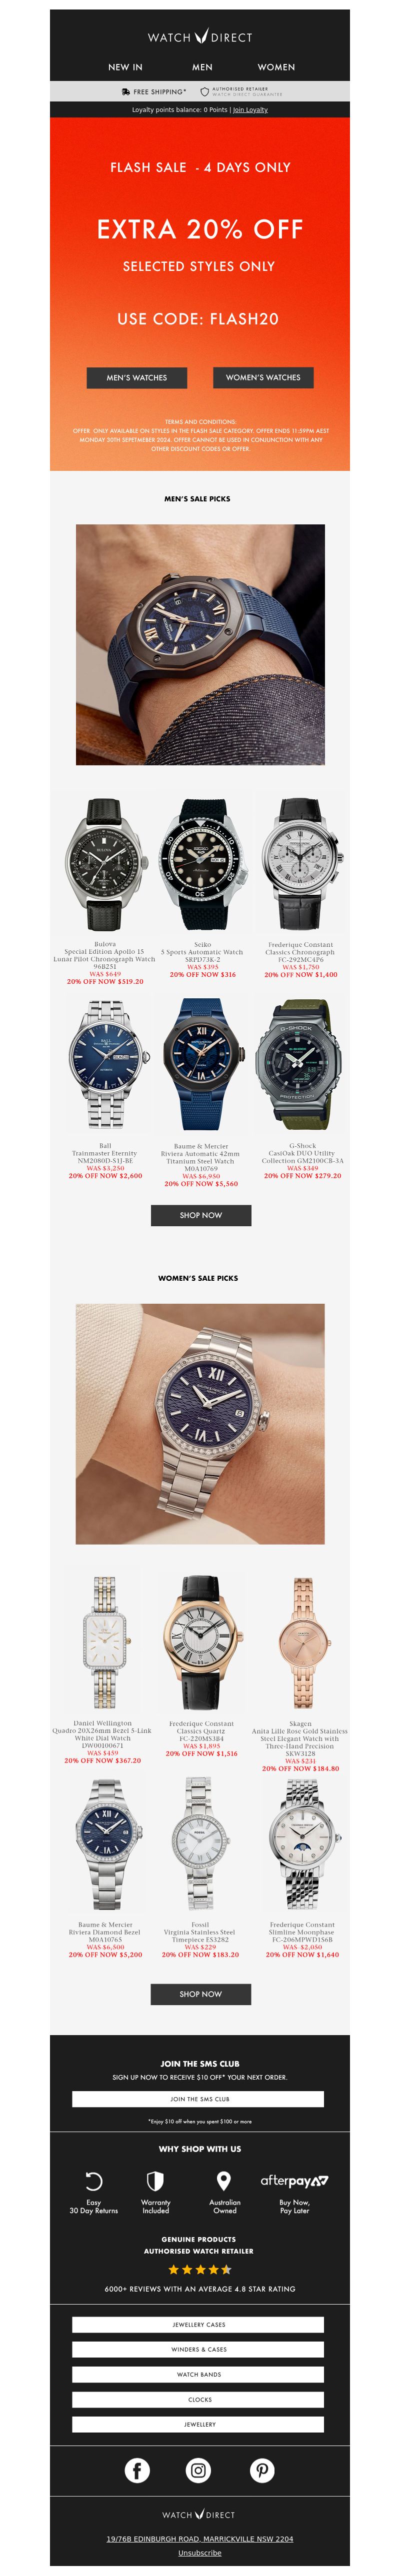Click the Australian Owned location pin icon

point(224,2181)
